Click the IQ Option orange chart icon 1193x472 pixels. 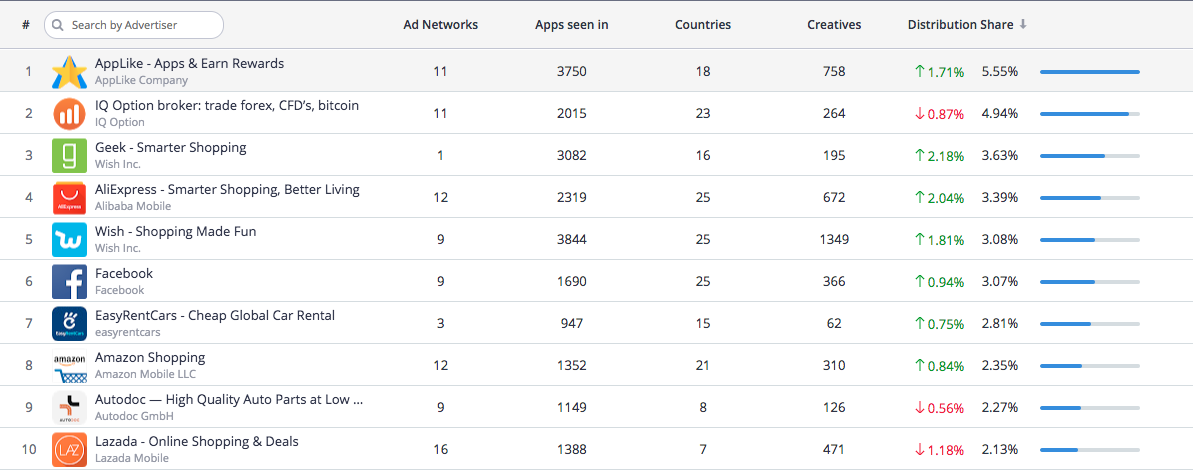[69, 113]
